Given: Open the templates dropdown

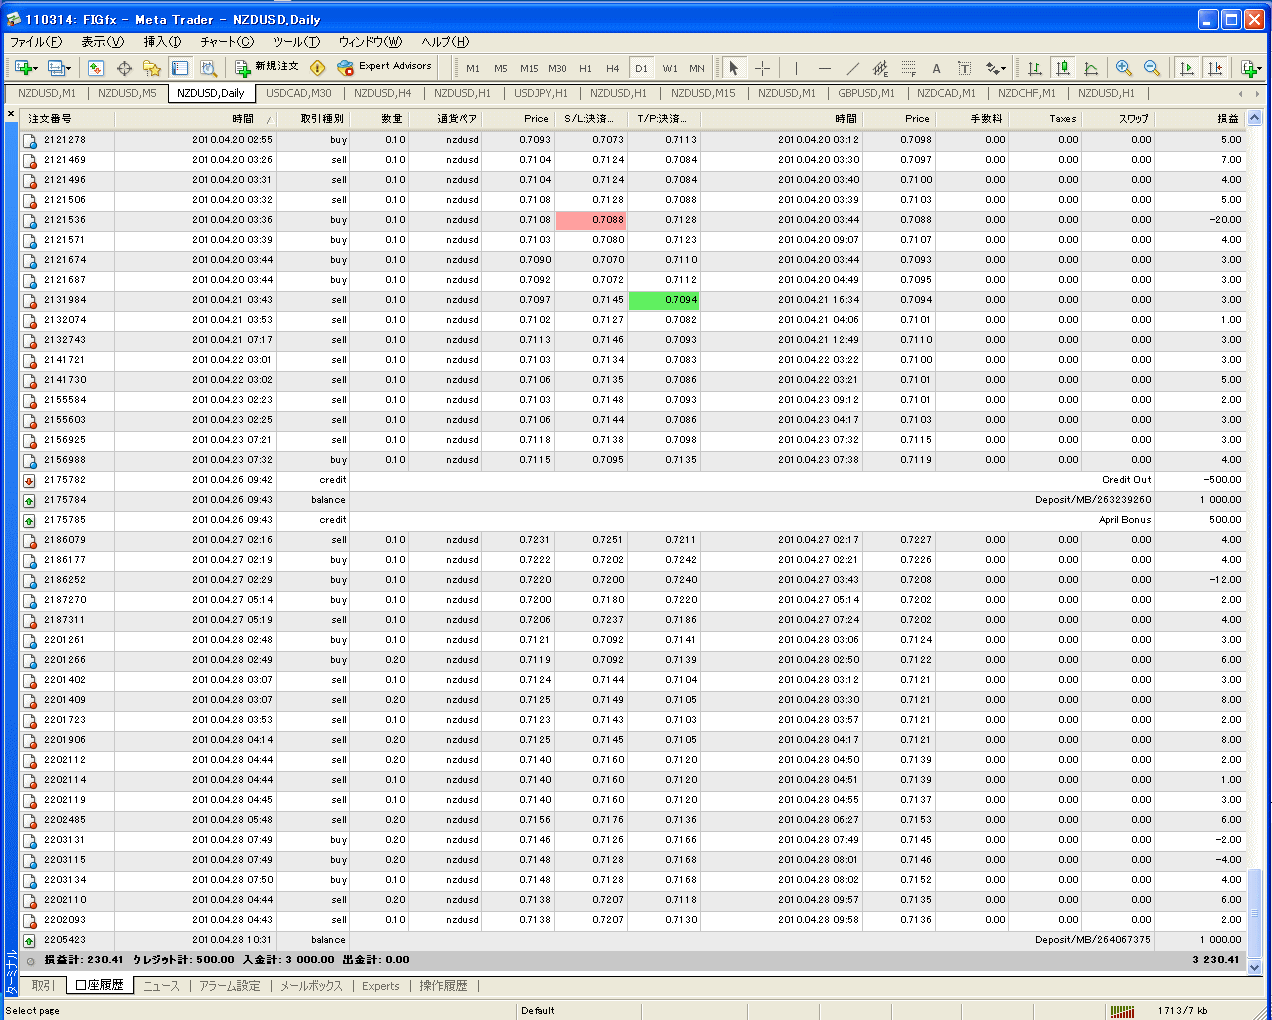Looking at the screenshot, I should tap(1251, 68).
